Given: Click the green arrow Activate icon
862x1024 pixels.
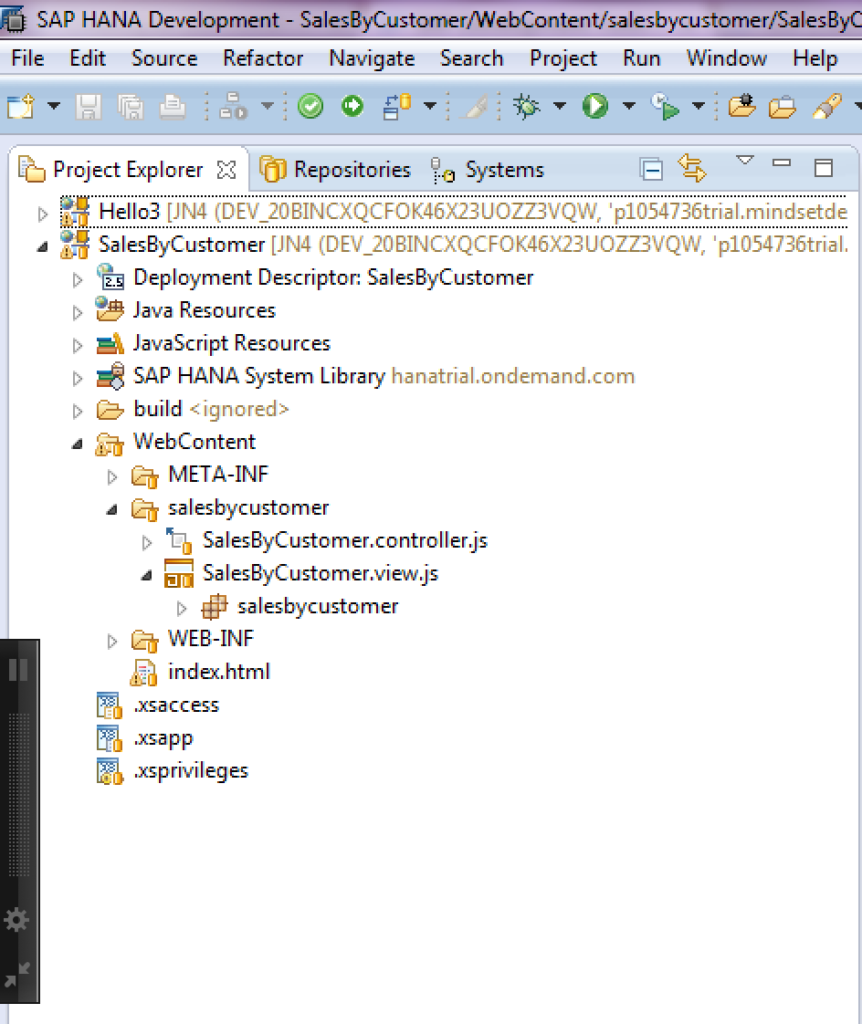Looking at the screenshot, I should click(353, 106).
